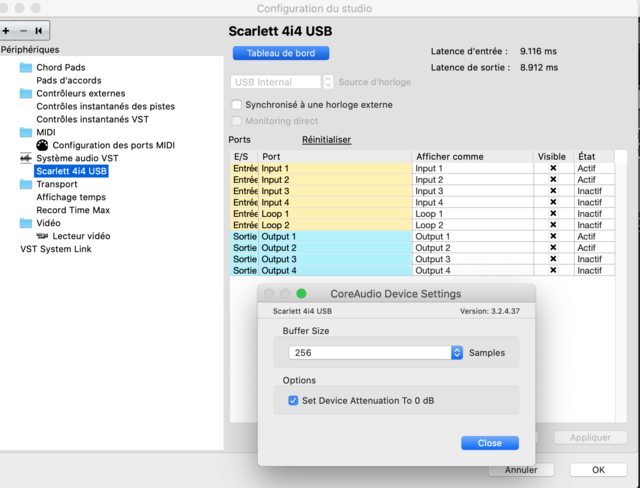Select the Contrôleurs externes folder icon

coord(26,93)
